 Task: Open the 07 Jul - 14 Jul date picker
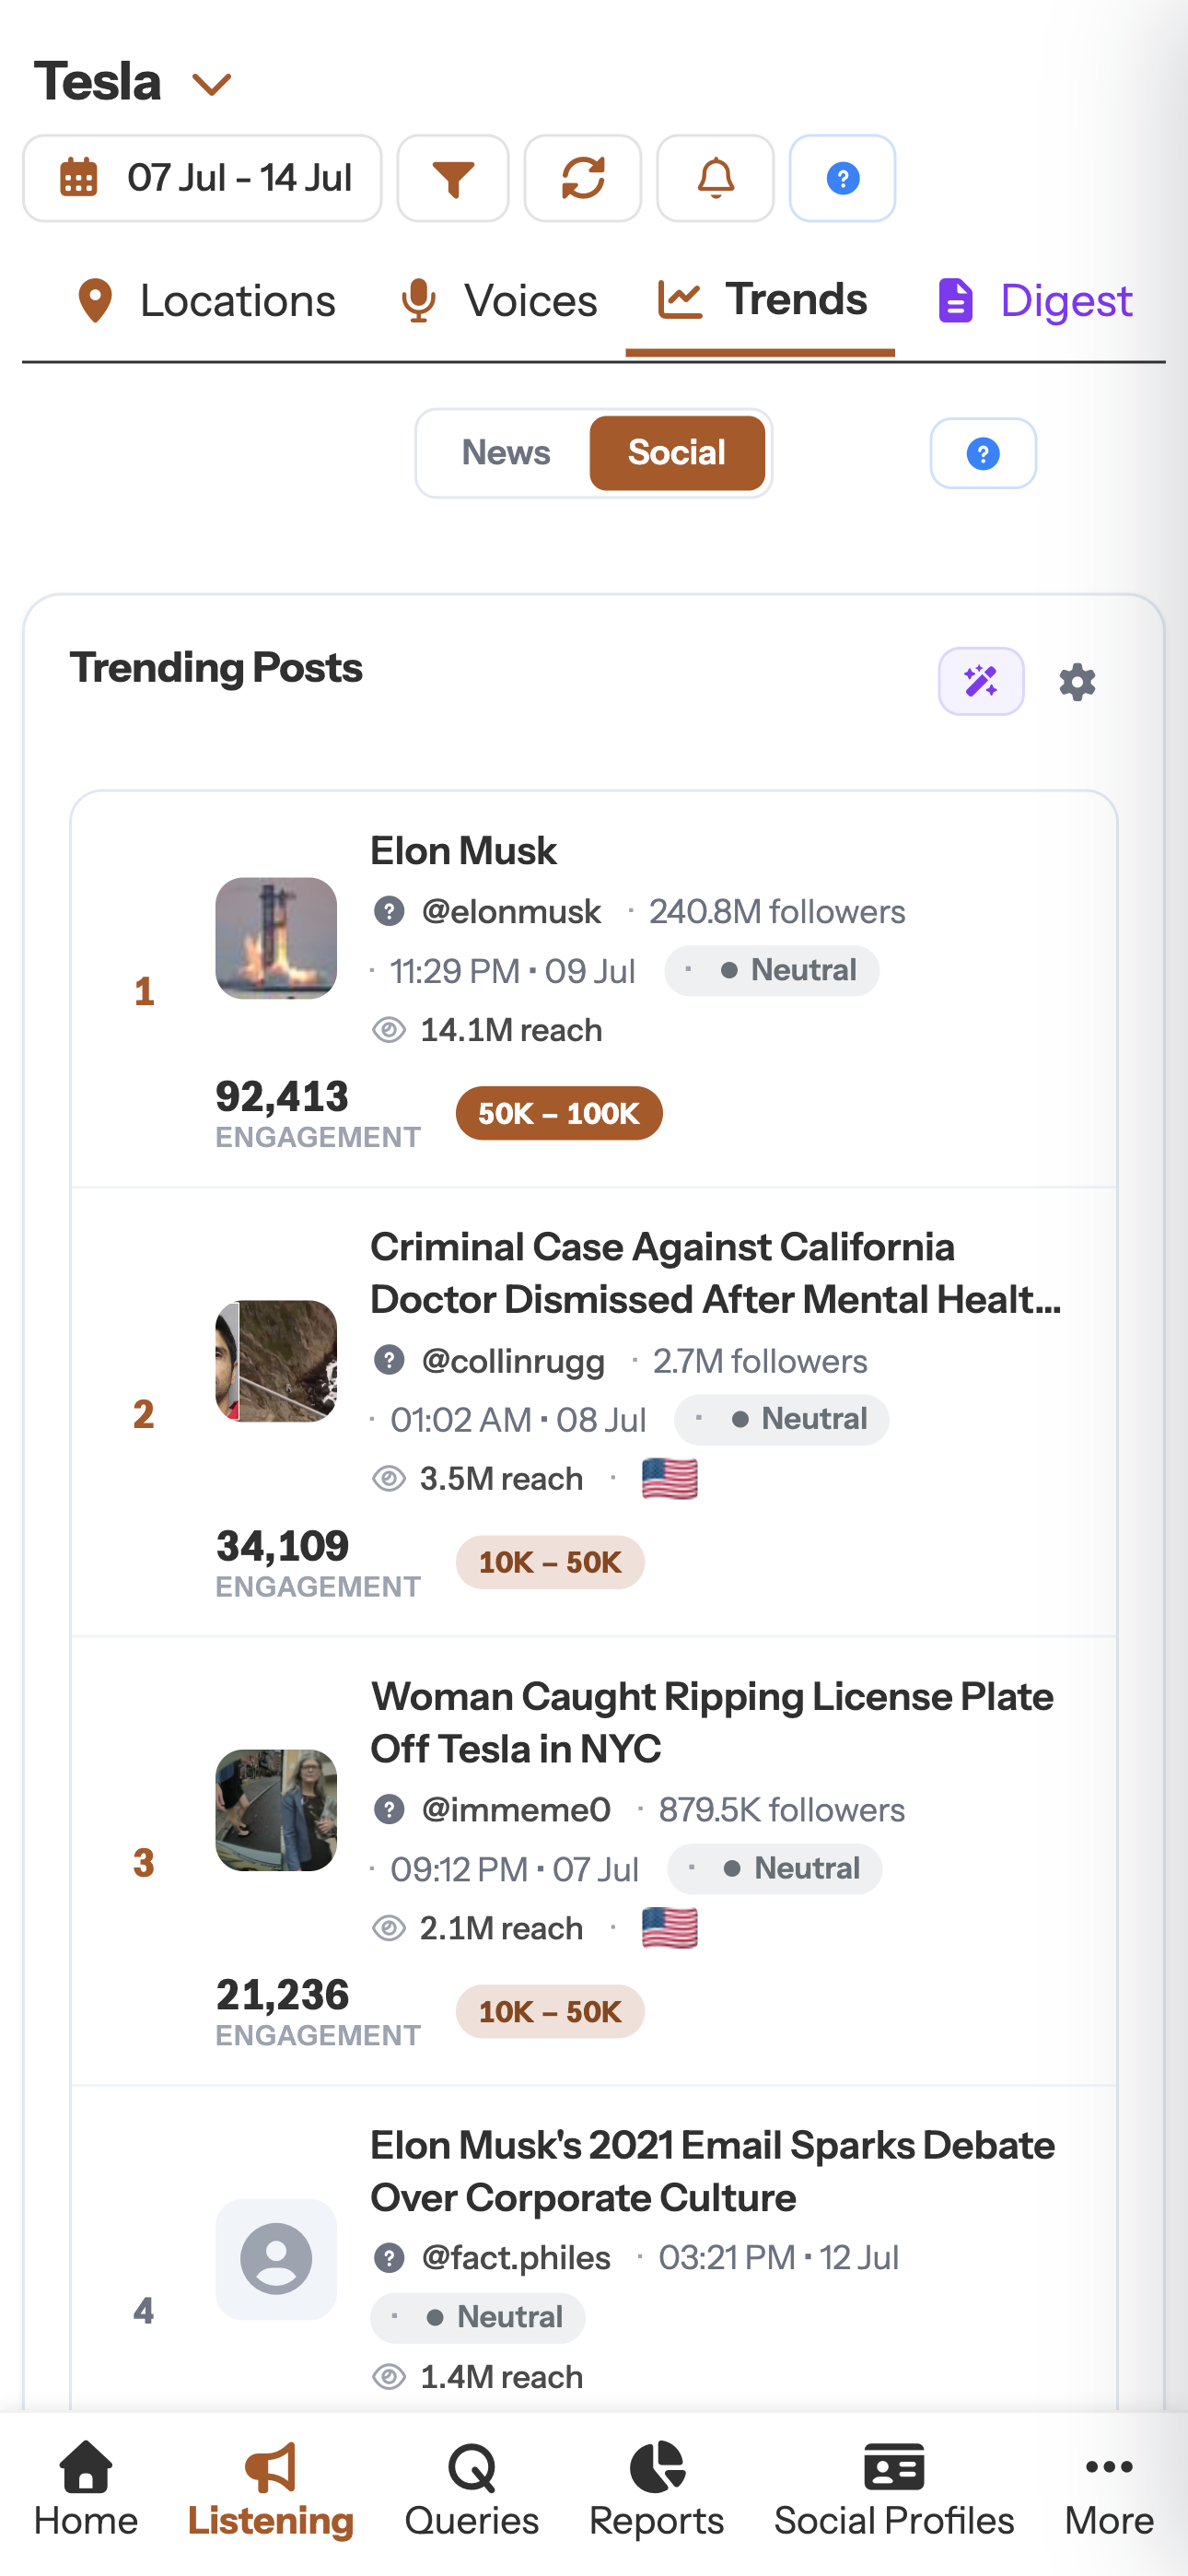tap(202, 179)
